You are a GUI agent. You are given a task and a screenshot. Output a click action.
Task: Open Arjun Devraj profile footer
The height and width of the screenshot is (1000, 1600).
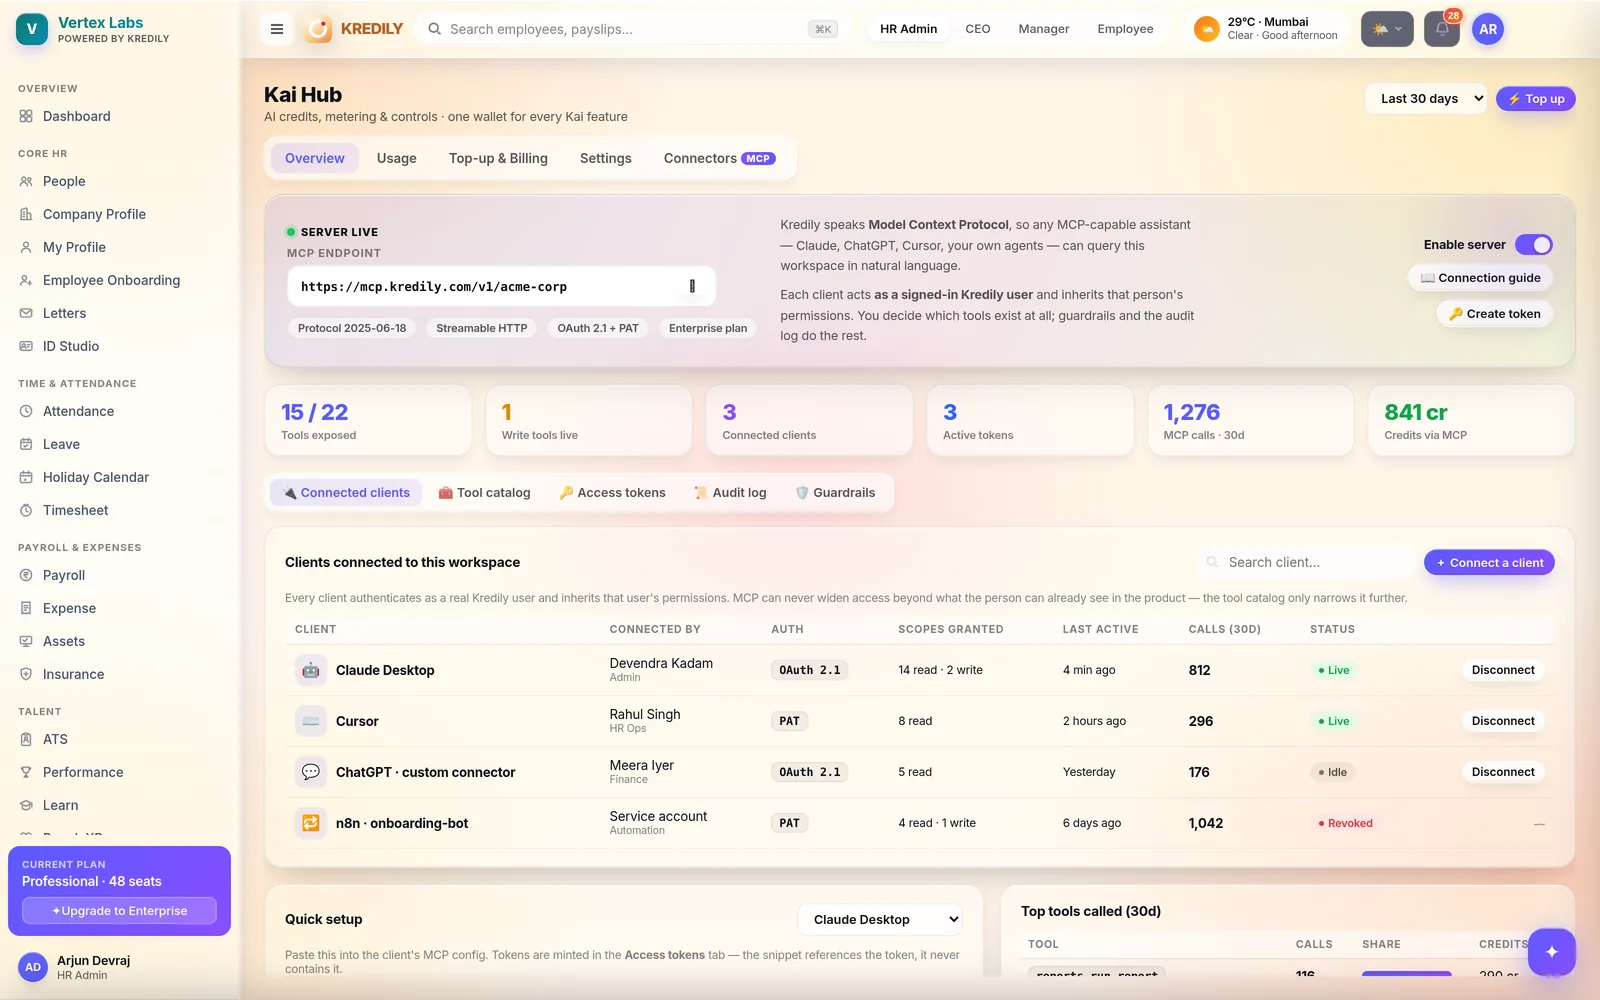tap(120, 967)
